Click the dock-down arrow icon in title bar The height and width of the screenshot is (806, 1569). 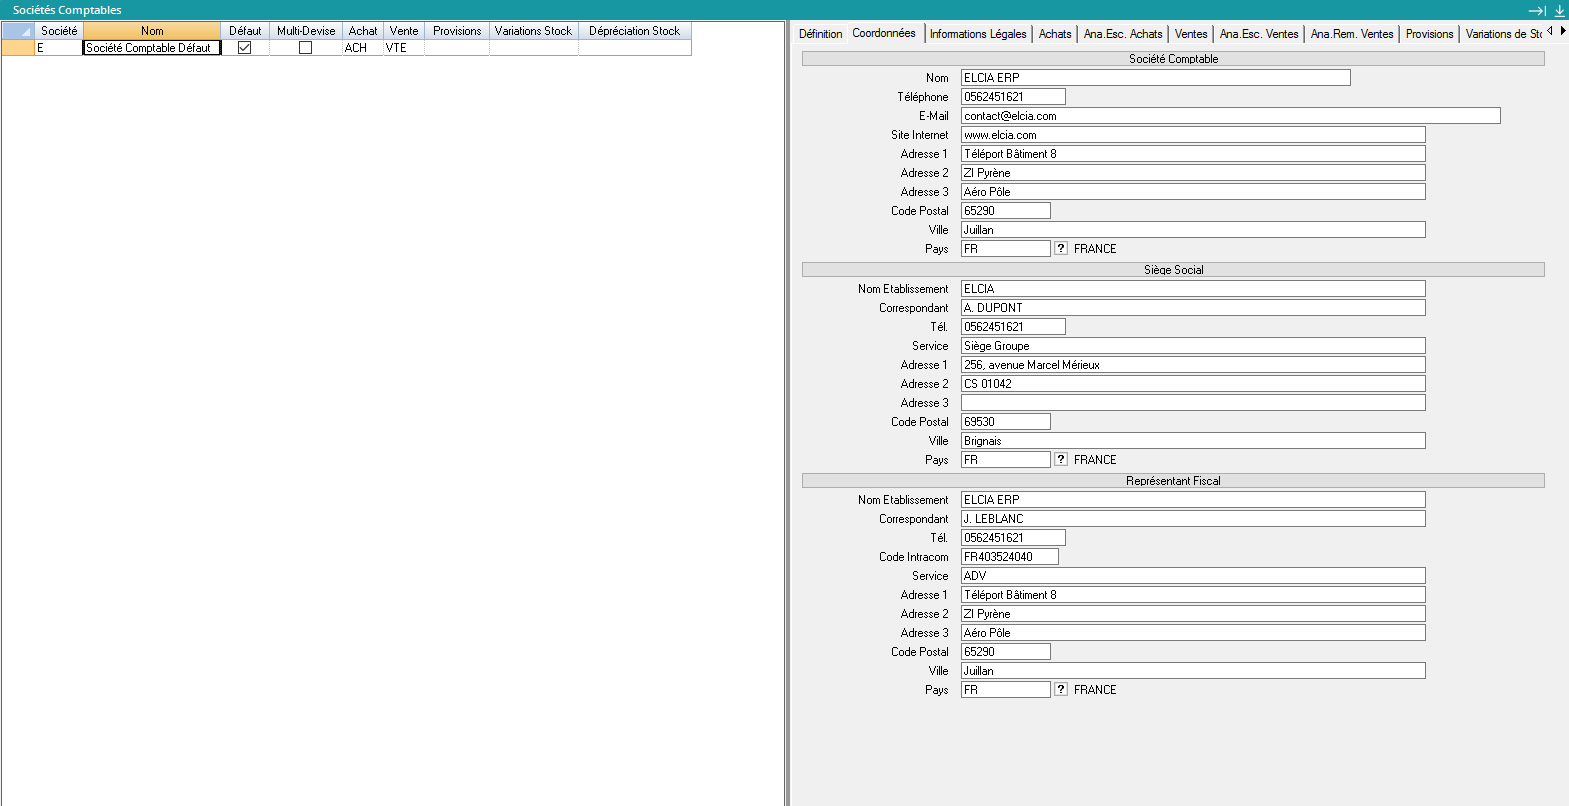pos(1559,10)
